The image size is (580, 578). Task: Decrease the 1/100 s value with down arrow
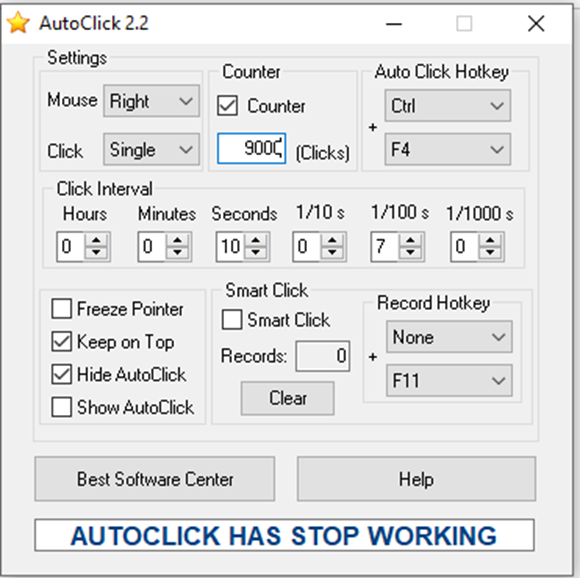click(411, 253)
